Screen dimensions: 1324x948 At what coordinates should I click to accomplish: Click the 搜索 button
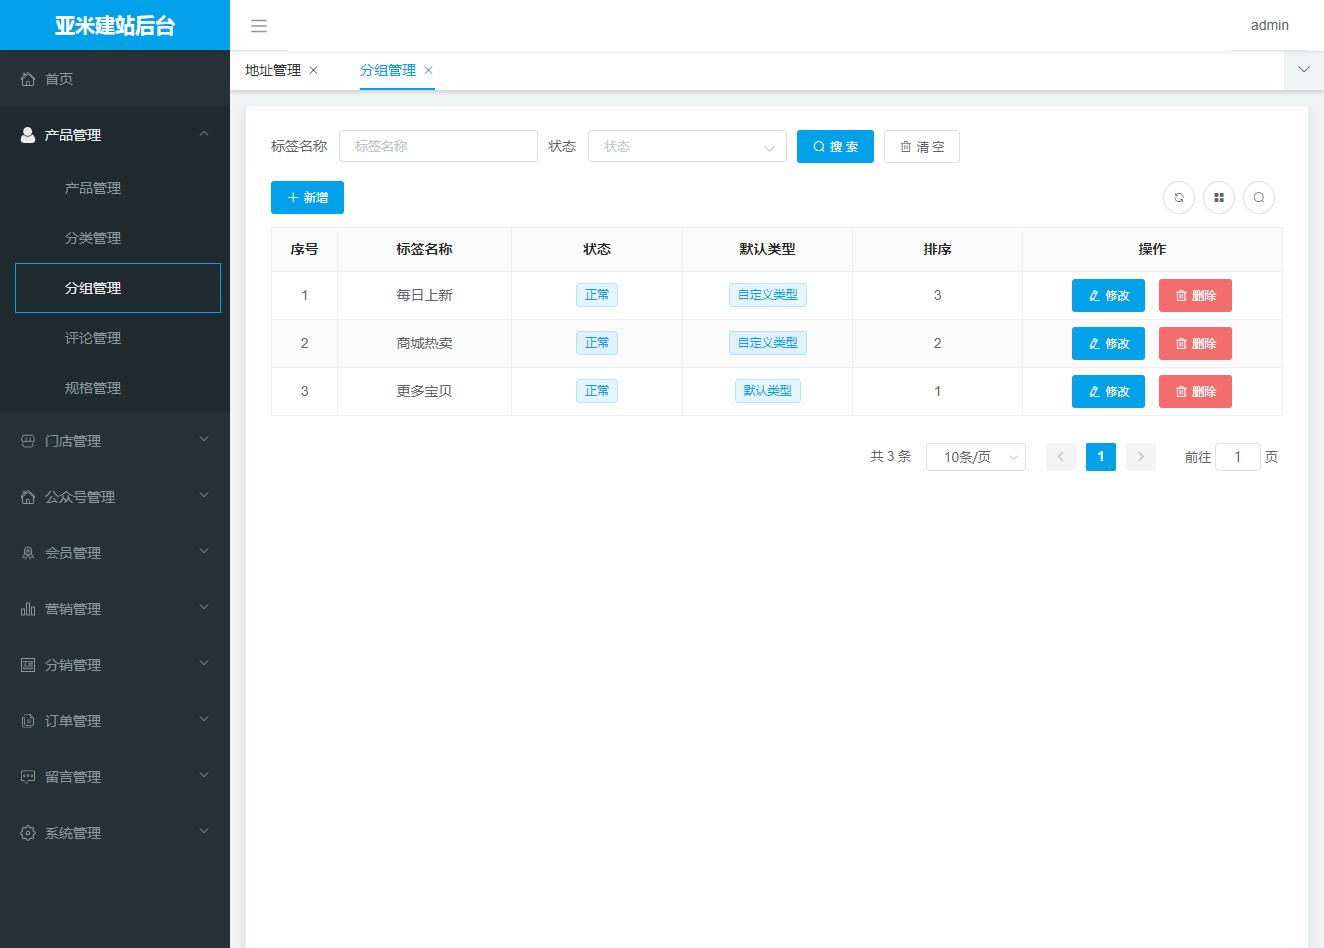[835, 147]
